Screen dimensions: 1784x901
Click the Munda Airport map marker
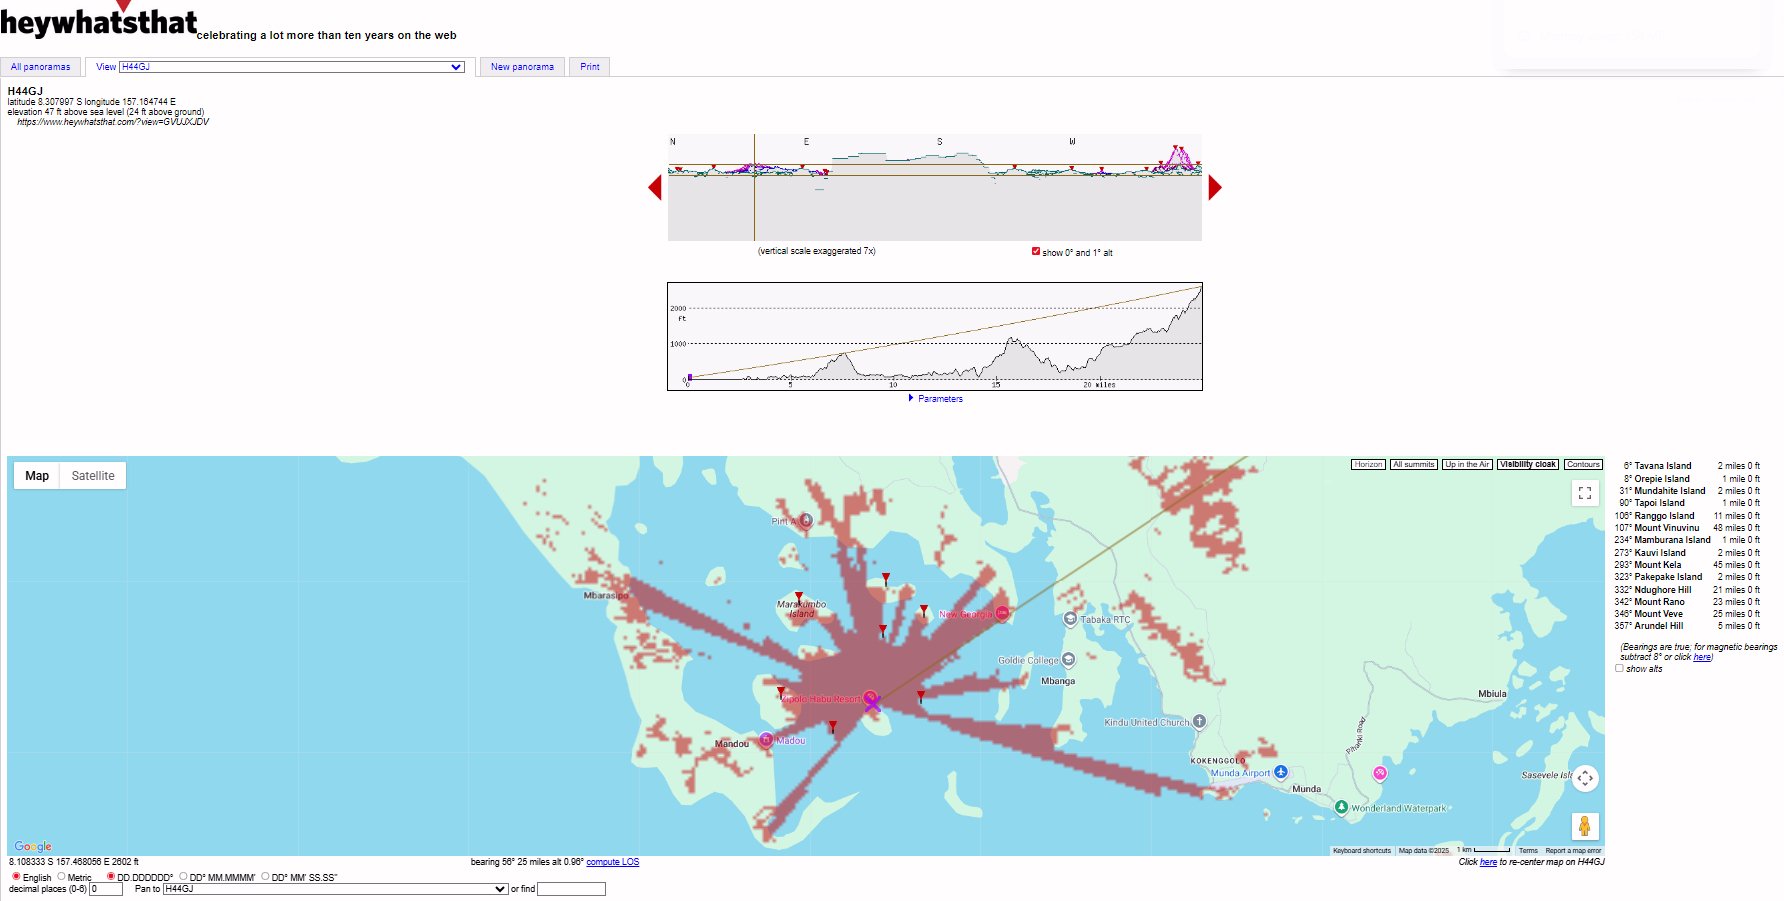tap(1281, 772)
